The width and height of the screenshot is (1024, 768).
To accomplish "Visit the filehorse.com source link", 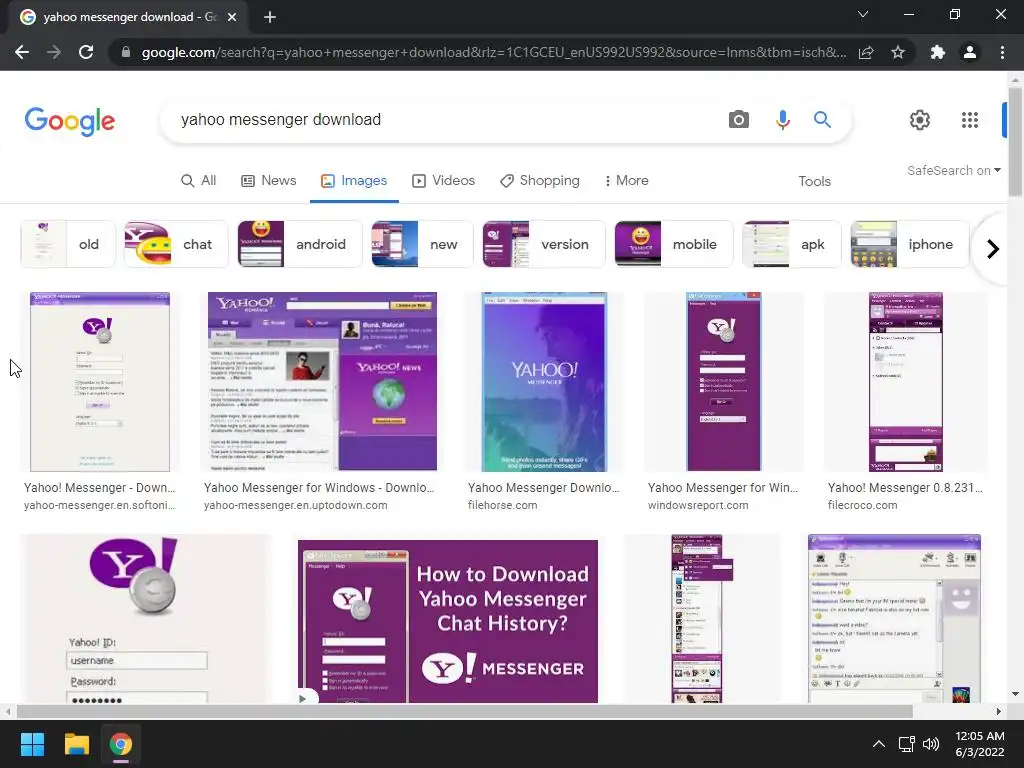I will tap(503, 505).
